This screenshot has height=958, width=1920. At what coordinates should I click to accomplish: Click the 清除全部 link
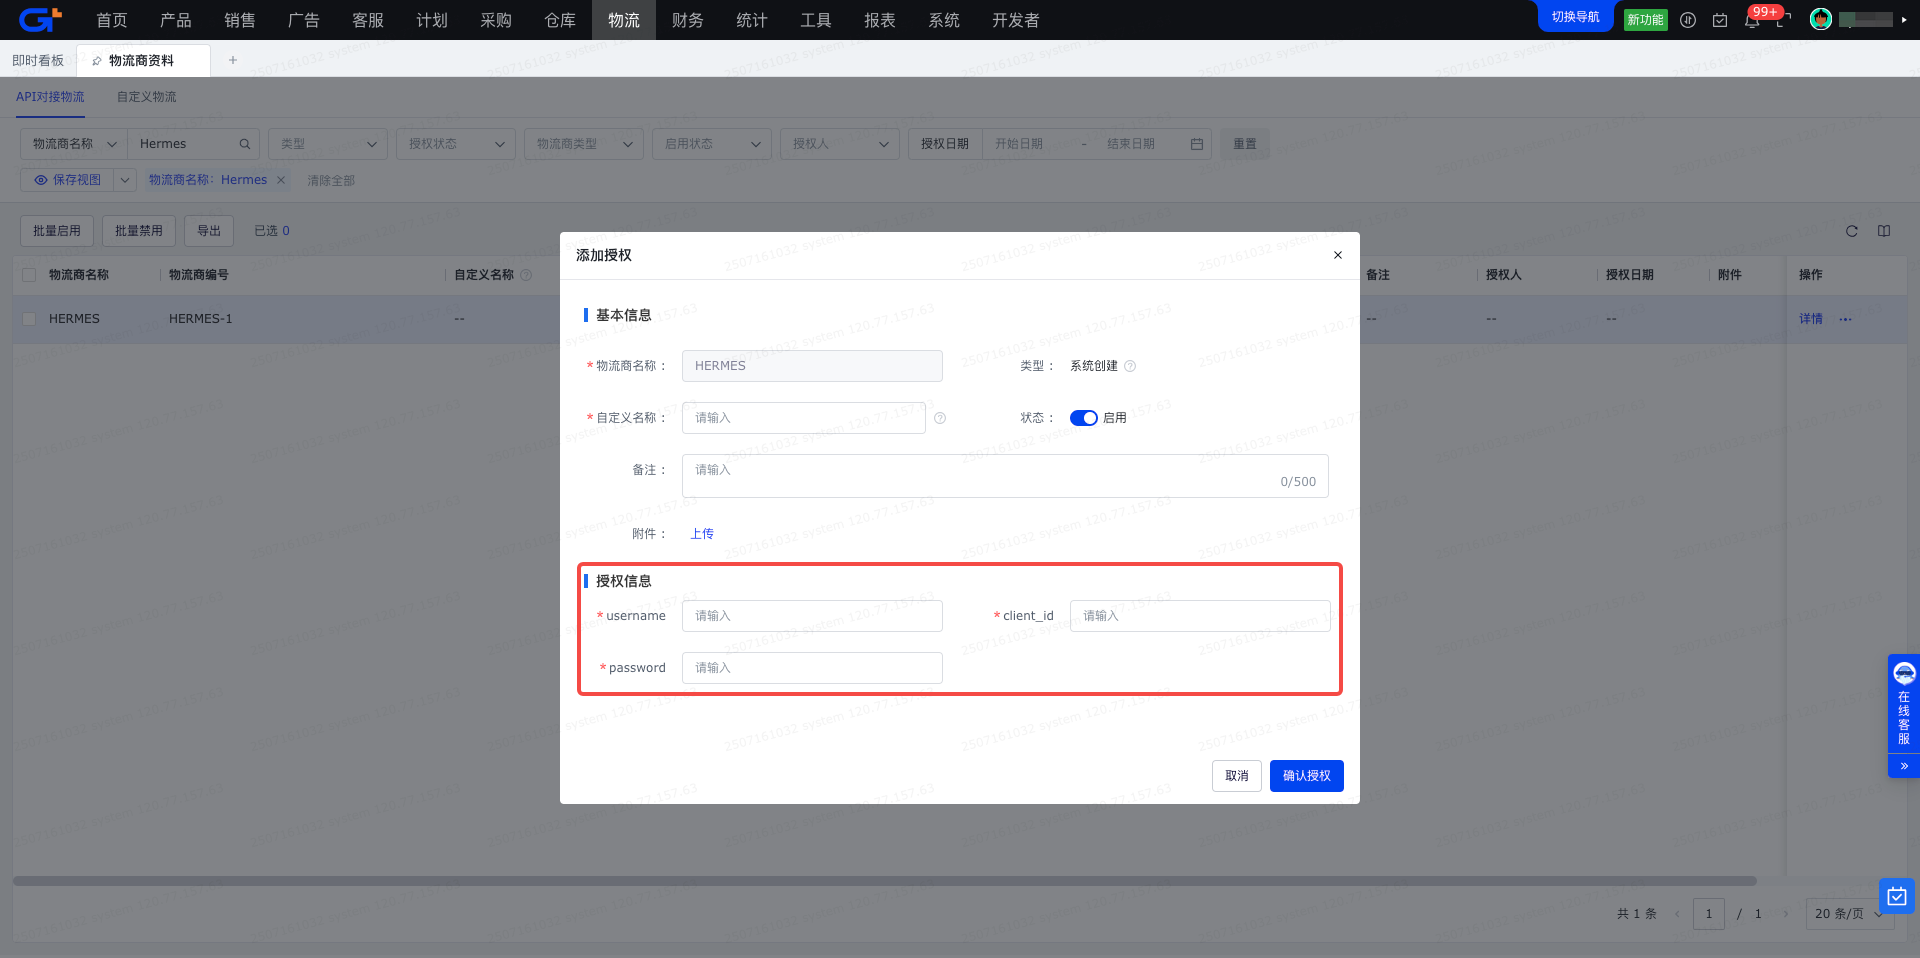click(331, 181)
